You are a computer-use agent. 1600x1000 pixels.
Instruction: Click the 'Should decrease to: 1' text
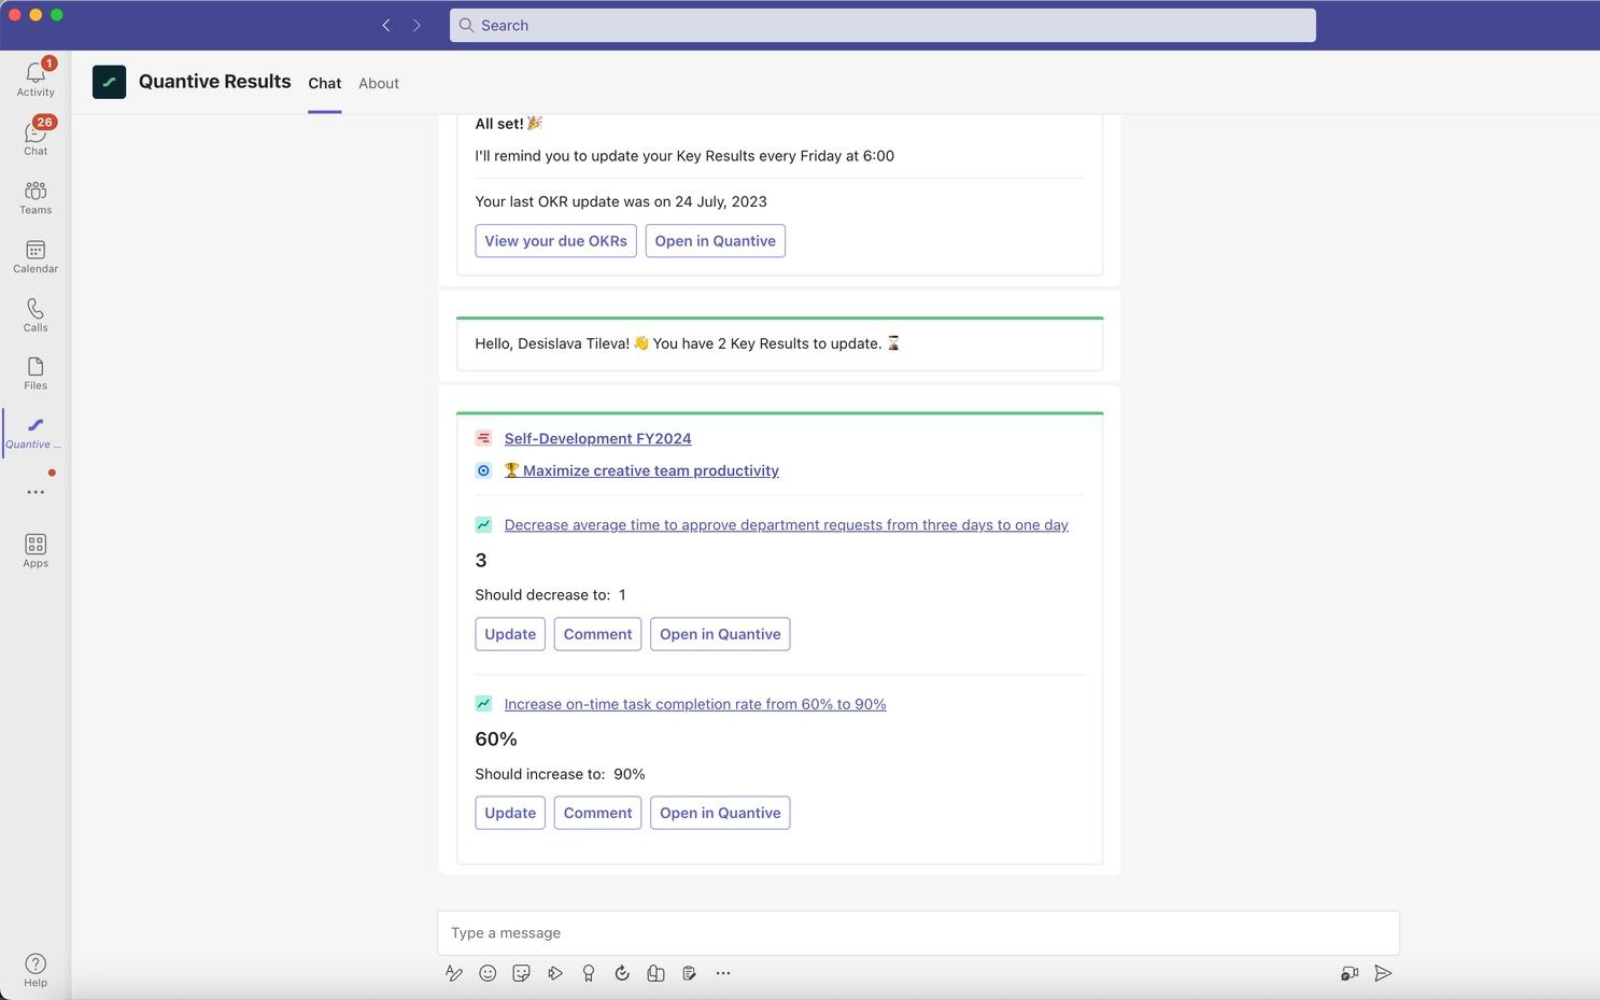[550, 594]
